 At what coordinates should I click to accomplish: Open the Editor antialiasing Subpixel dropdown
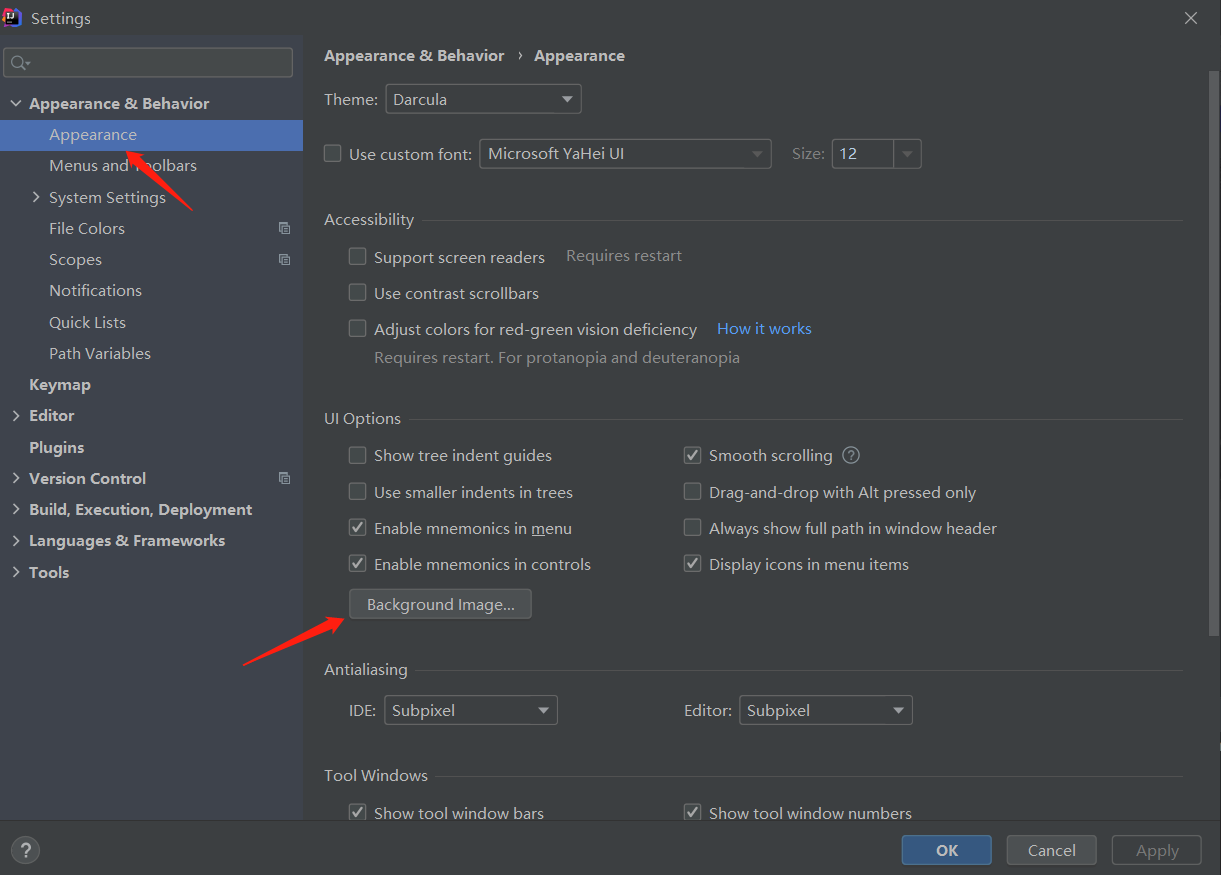pos(826,710)
